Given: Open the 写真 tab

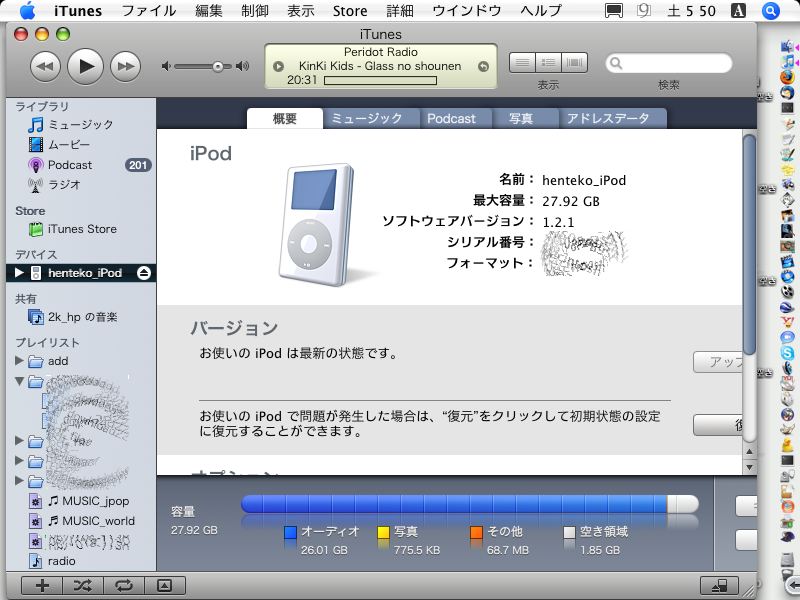Looking at the screenshot, I should [520, 118].
